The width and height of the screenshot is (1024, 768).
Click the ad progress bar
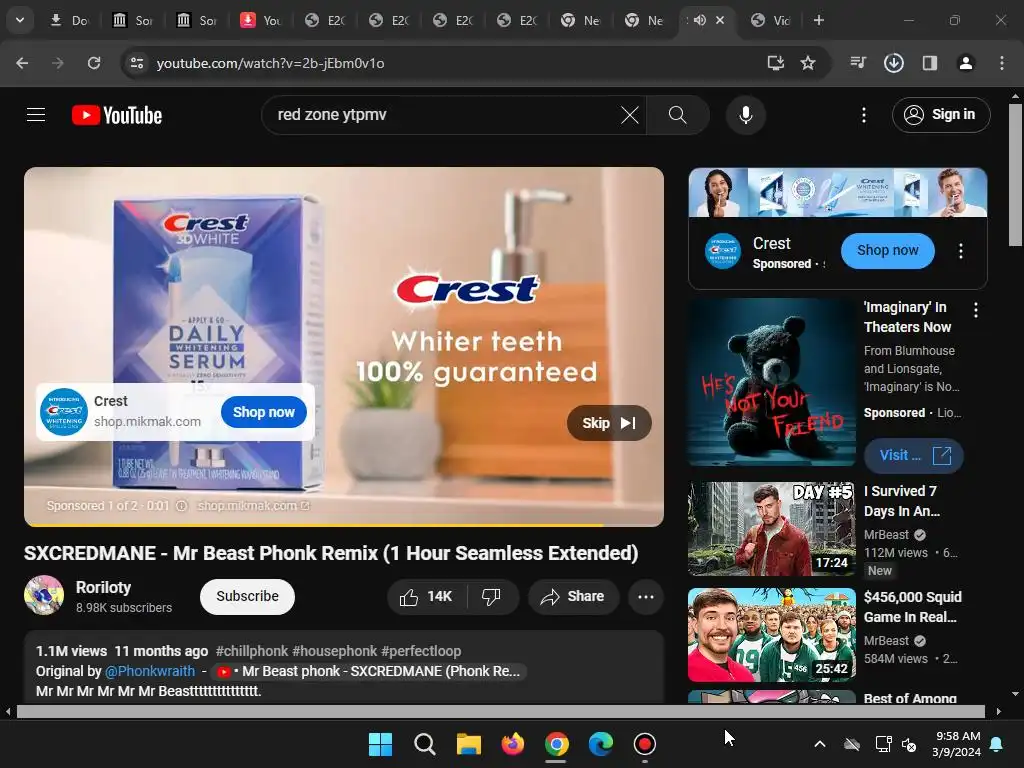(344, 524)
